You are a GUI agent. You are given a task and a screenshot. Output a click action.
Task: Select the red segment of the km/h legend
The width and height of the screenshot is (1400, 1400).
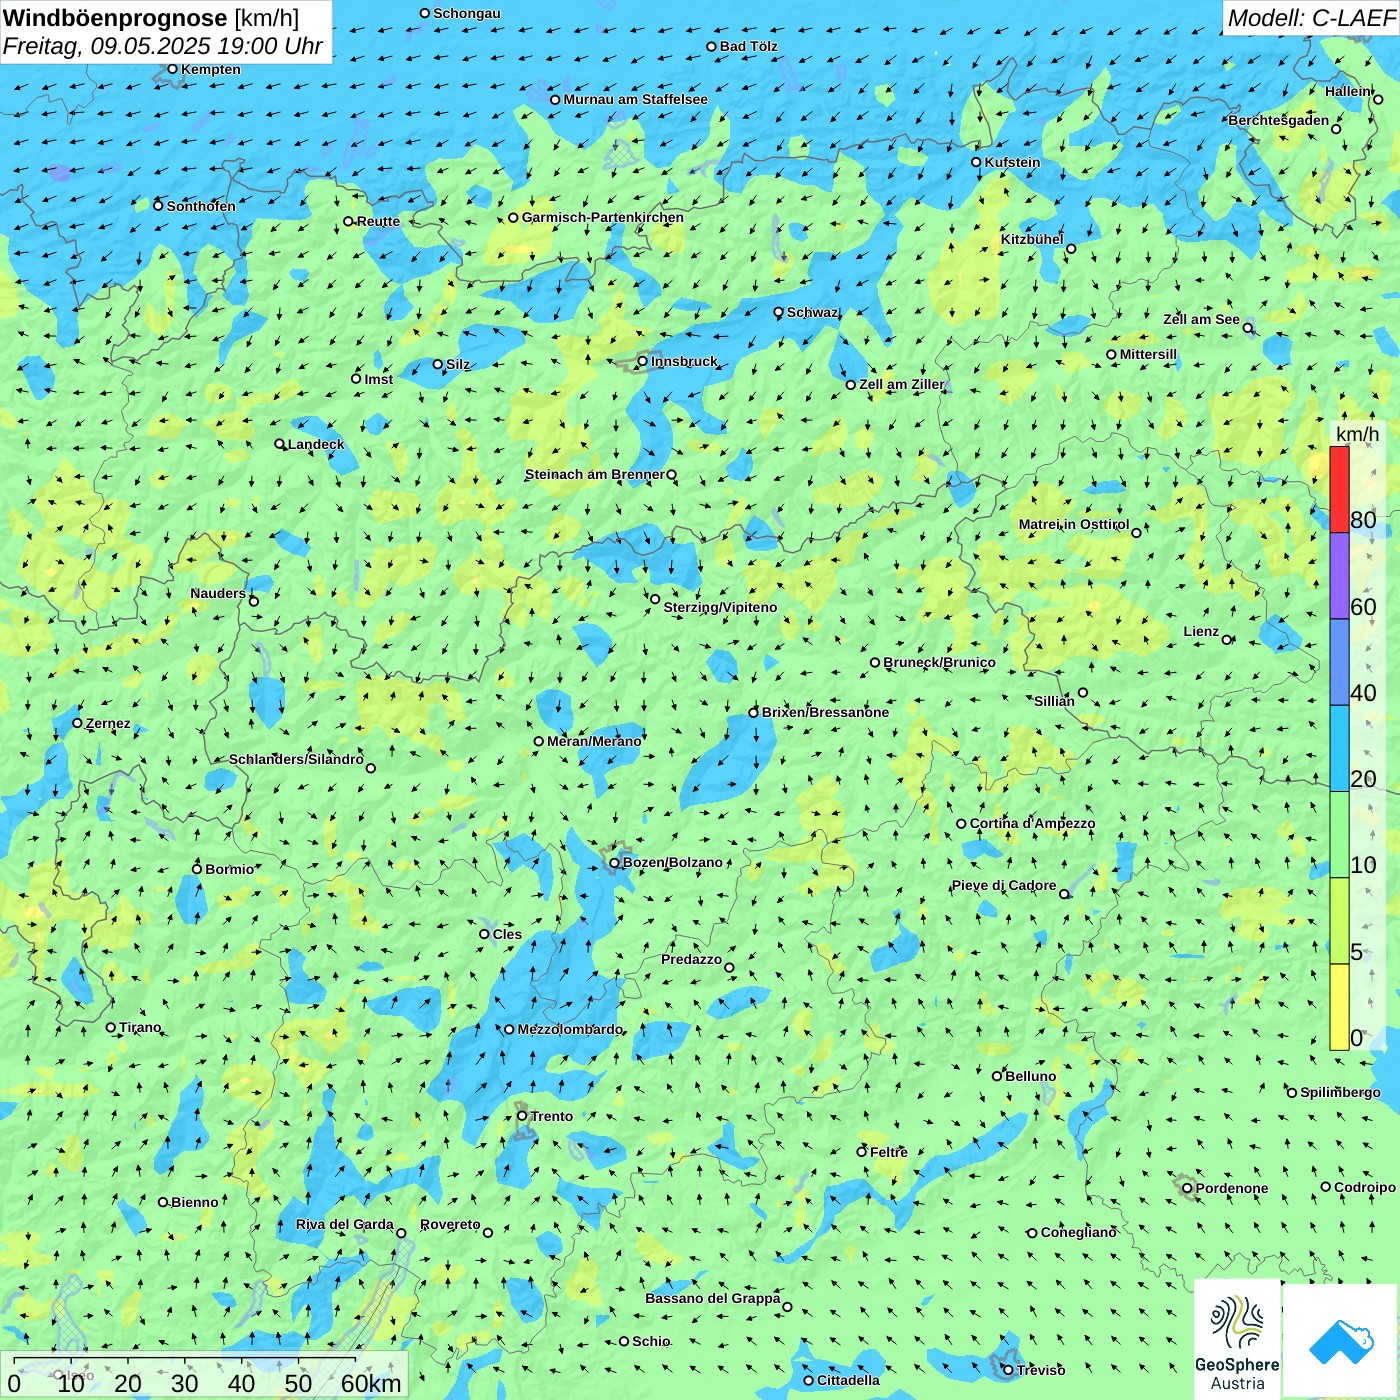[x=1339, y=489]
